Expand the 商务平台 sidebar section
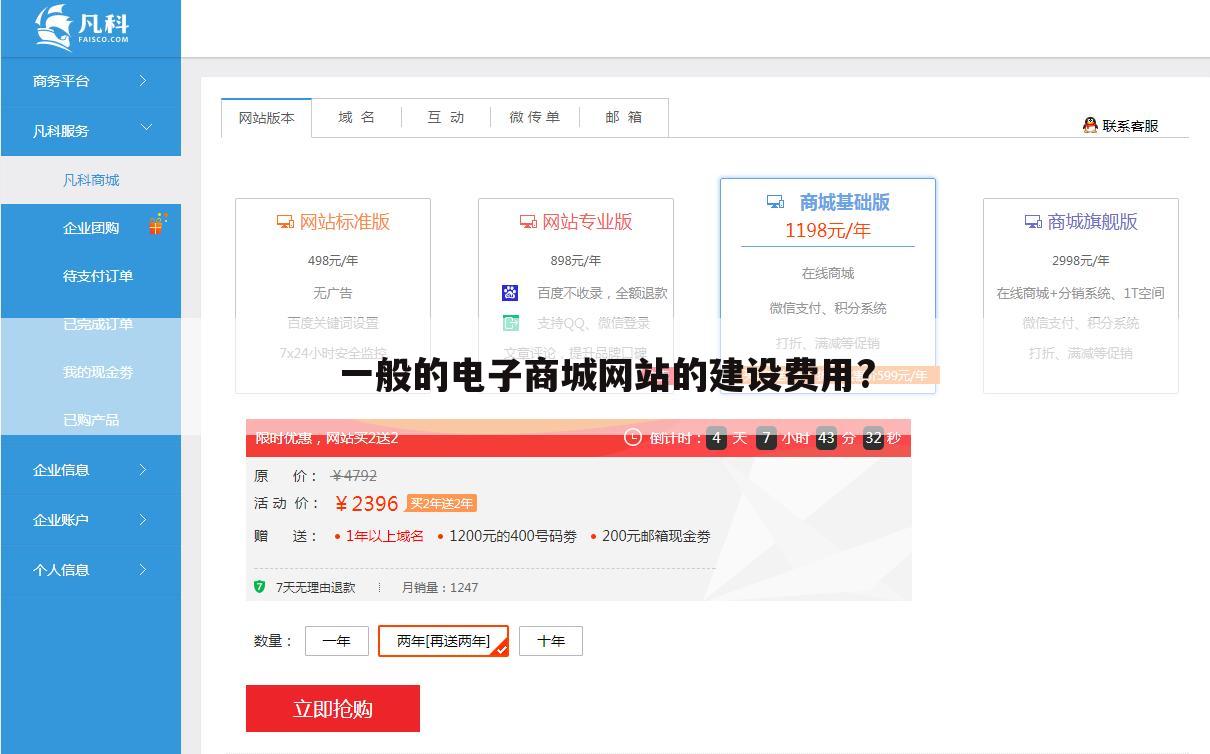The width and height of the screenshot is (1210, 754). click(91, 81)
